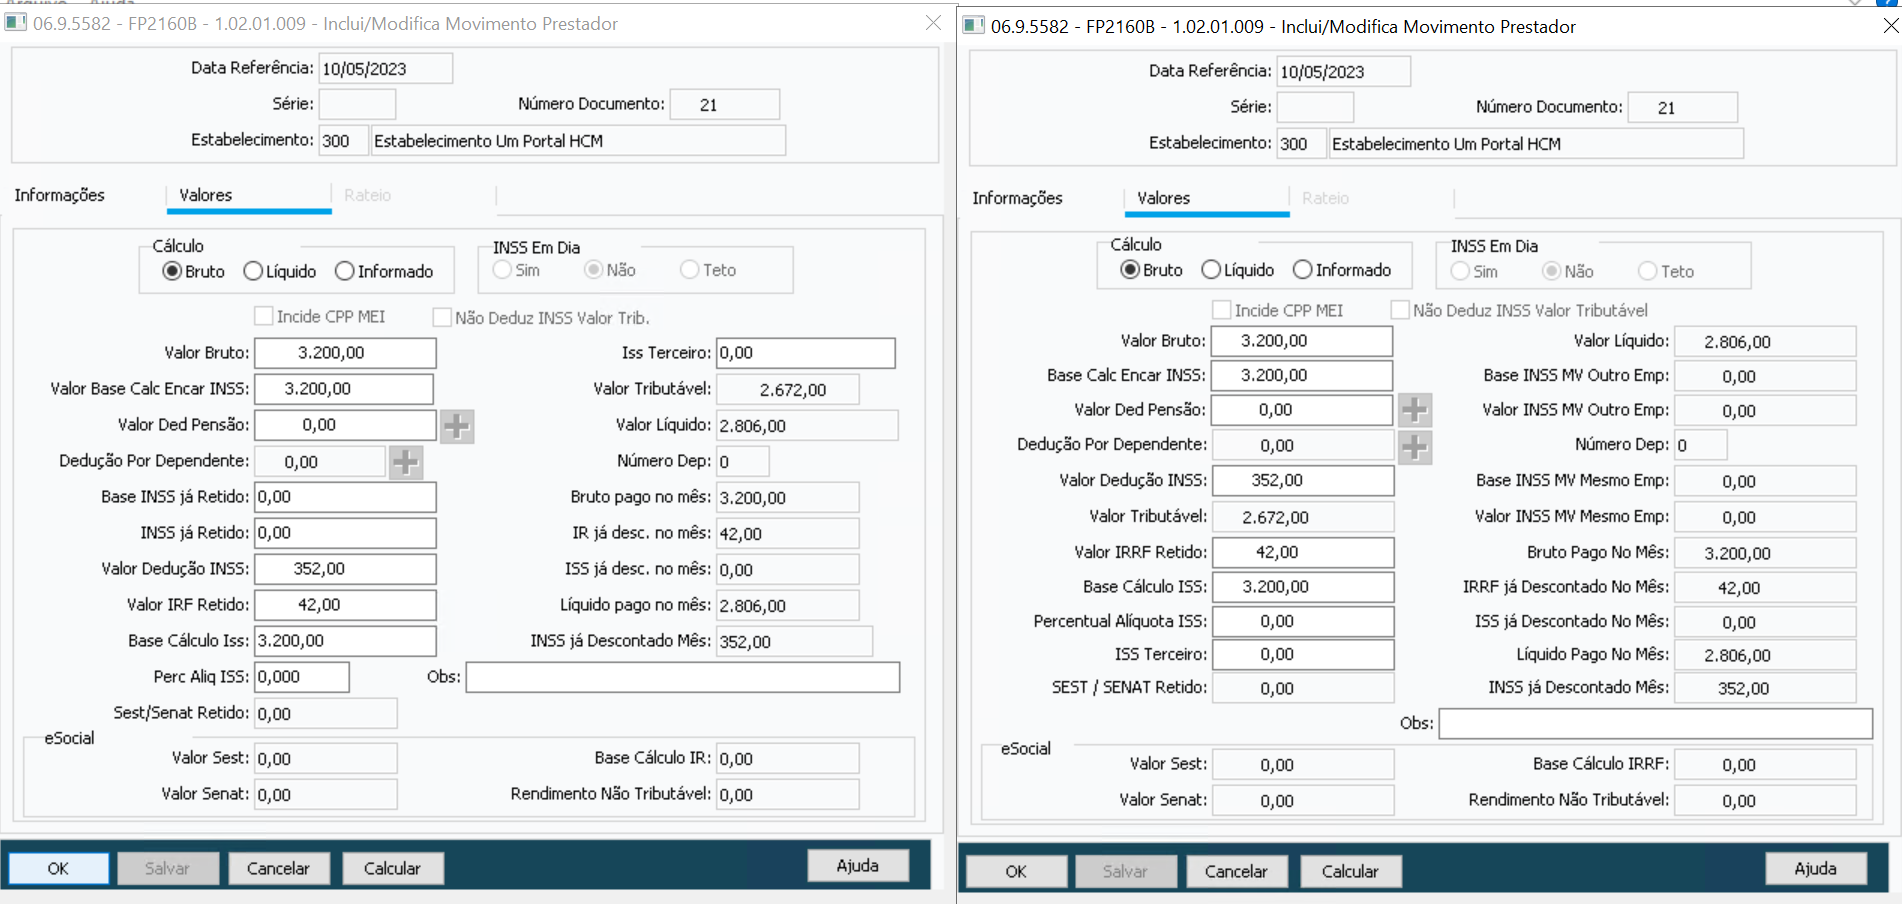Click Calcular in the left window
The width and height of the screenshot is (1902, 904).
pyautogui.click(x=392, y=868)
